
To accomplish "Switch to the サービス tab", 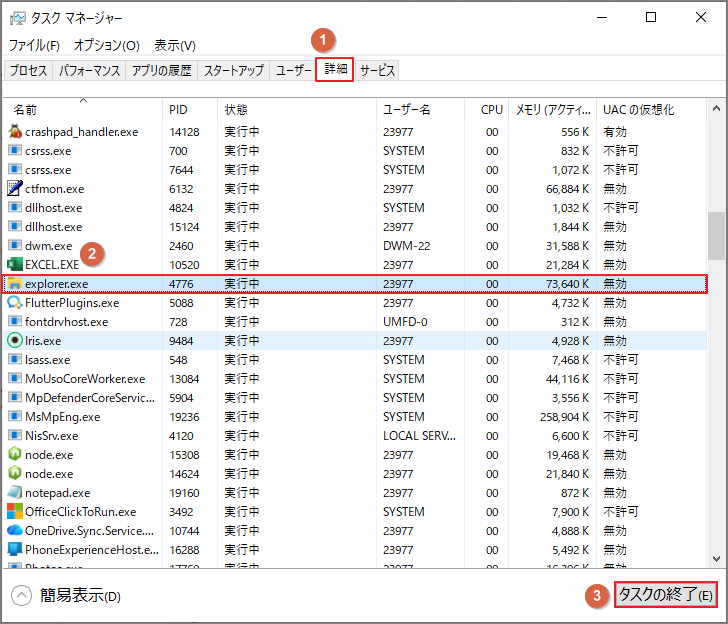I will (377, 71).
